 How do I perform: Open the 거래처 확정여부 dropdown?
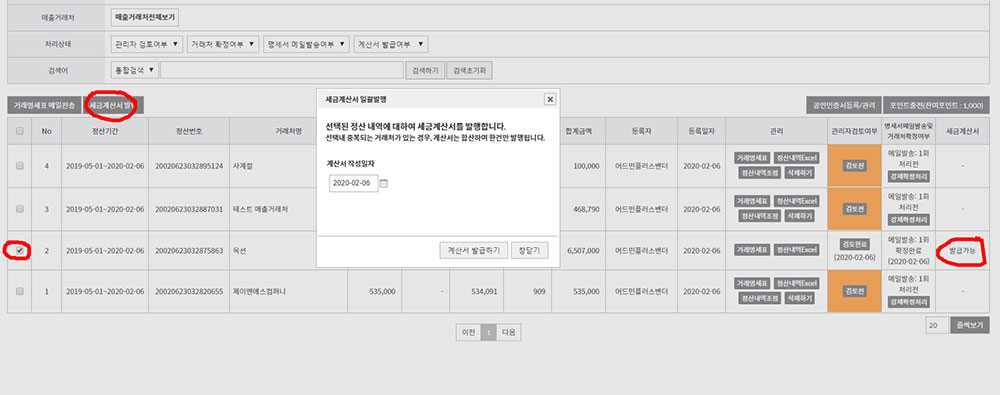[223, 44]
